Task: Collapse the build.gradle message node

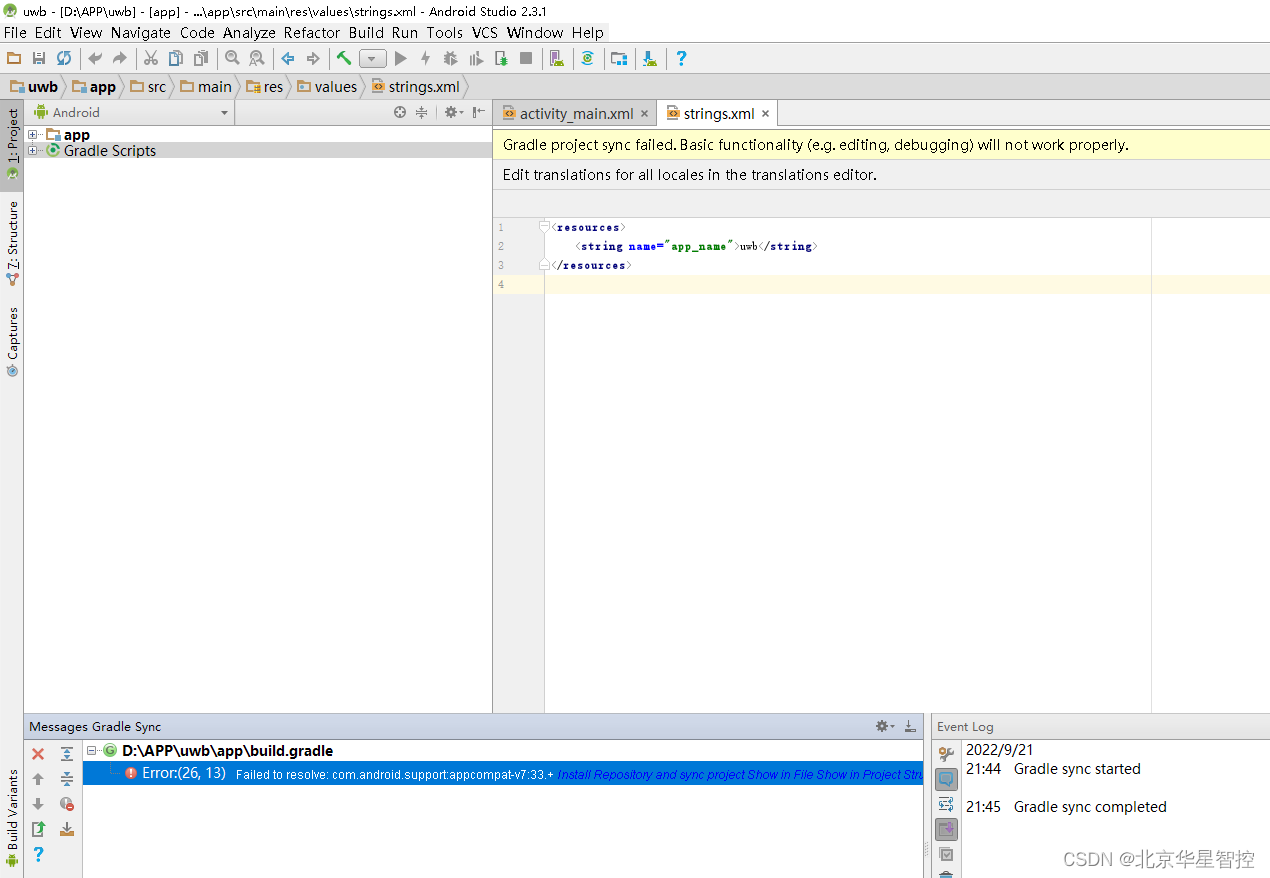Action: (x=92, y=751)
